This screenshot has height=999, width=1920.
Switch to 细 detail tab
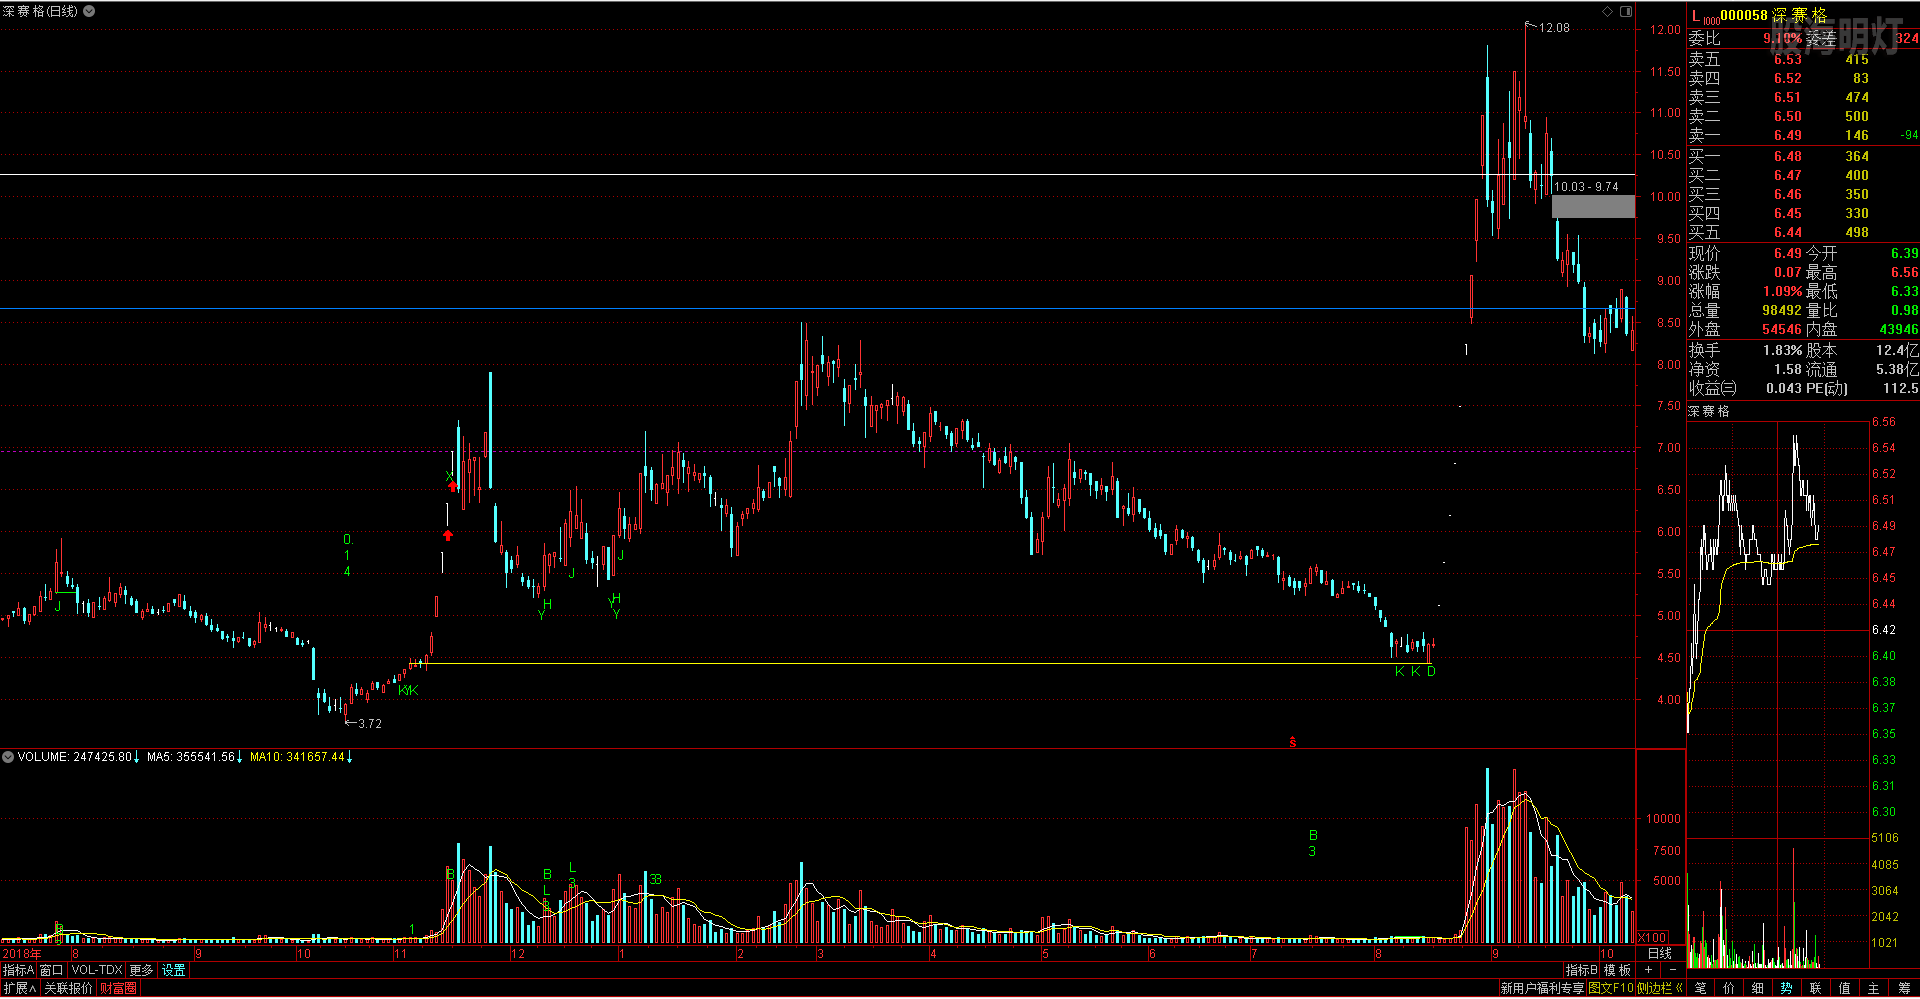click(1758, 988)
